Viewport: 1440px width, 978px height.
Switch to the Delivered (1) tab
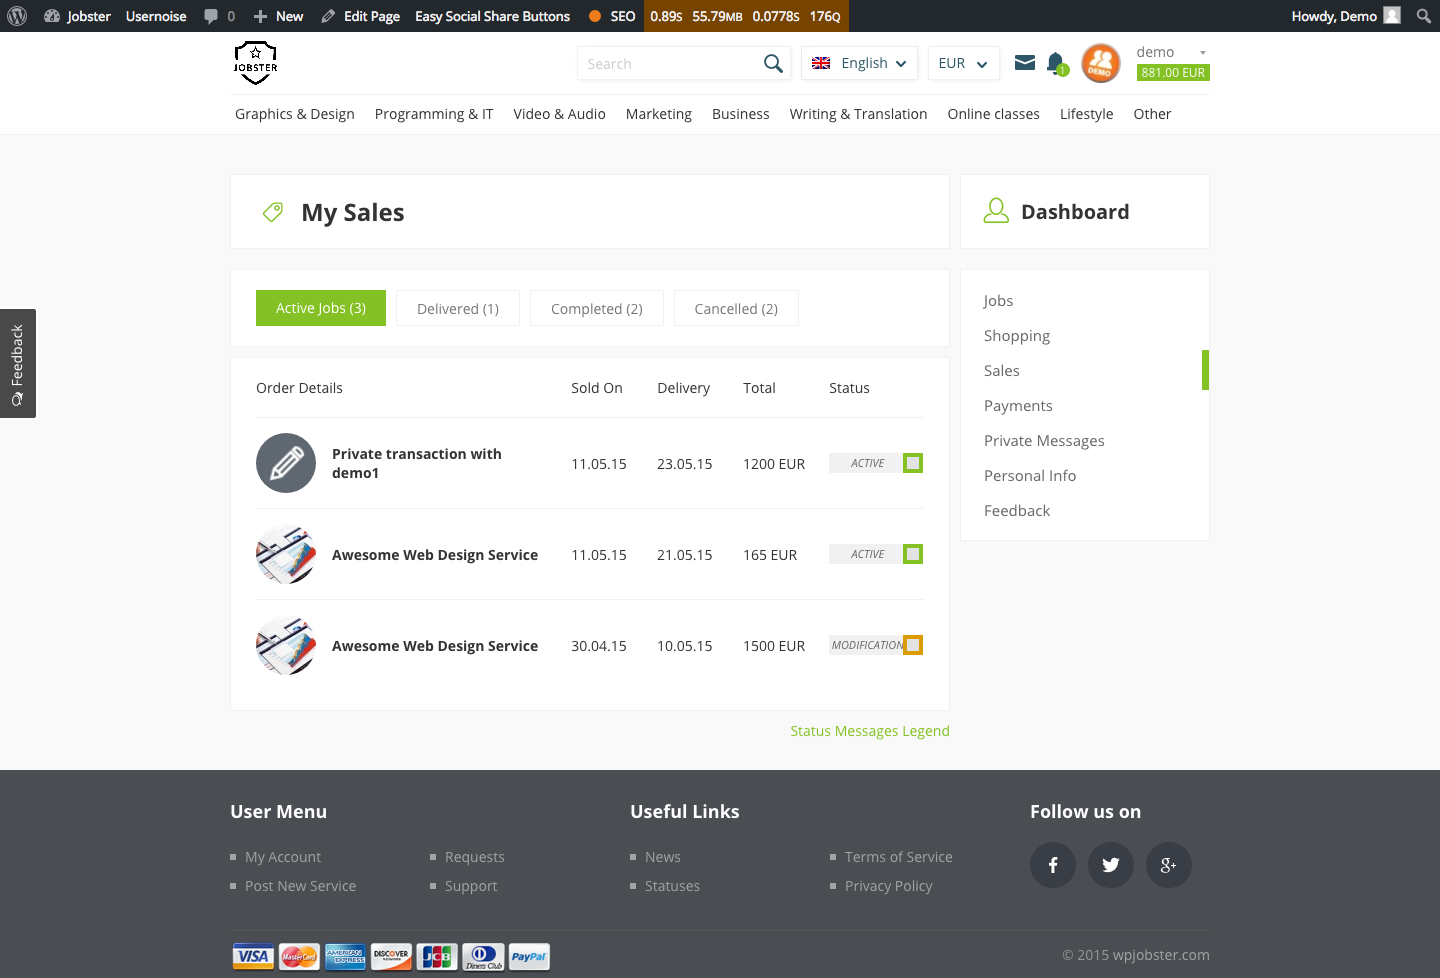[x=458, y=309]
